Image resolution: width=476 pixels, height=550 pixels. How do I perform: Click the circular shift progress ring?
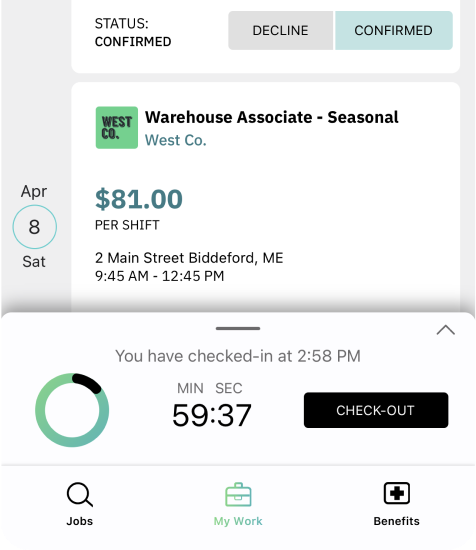coord(72,410)
